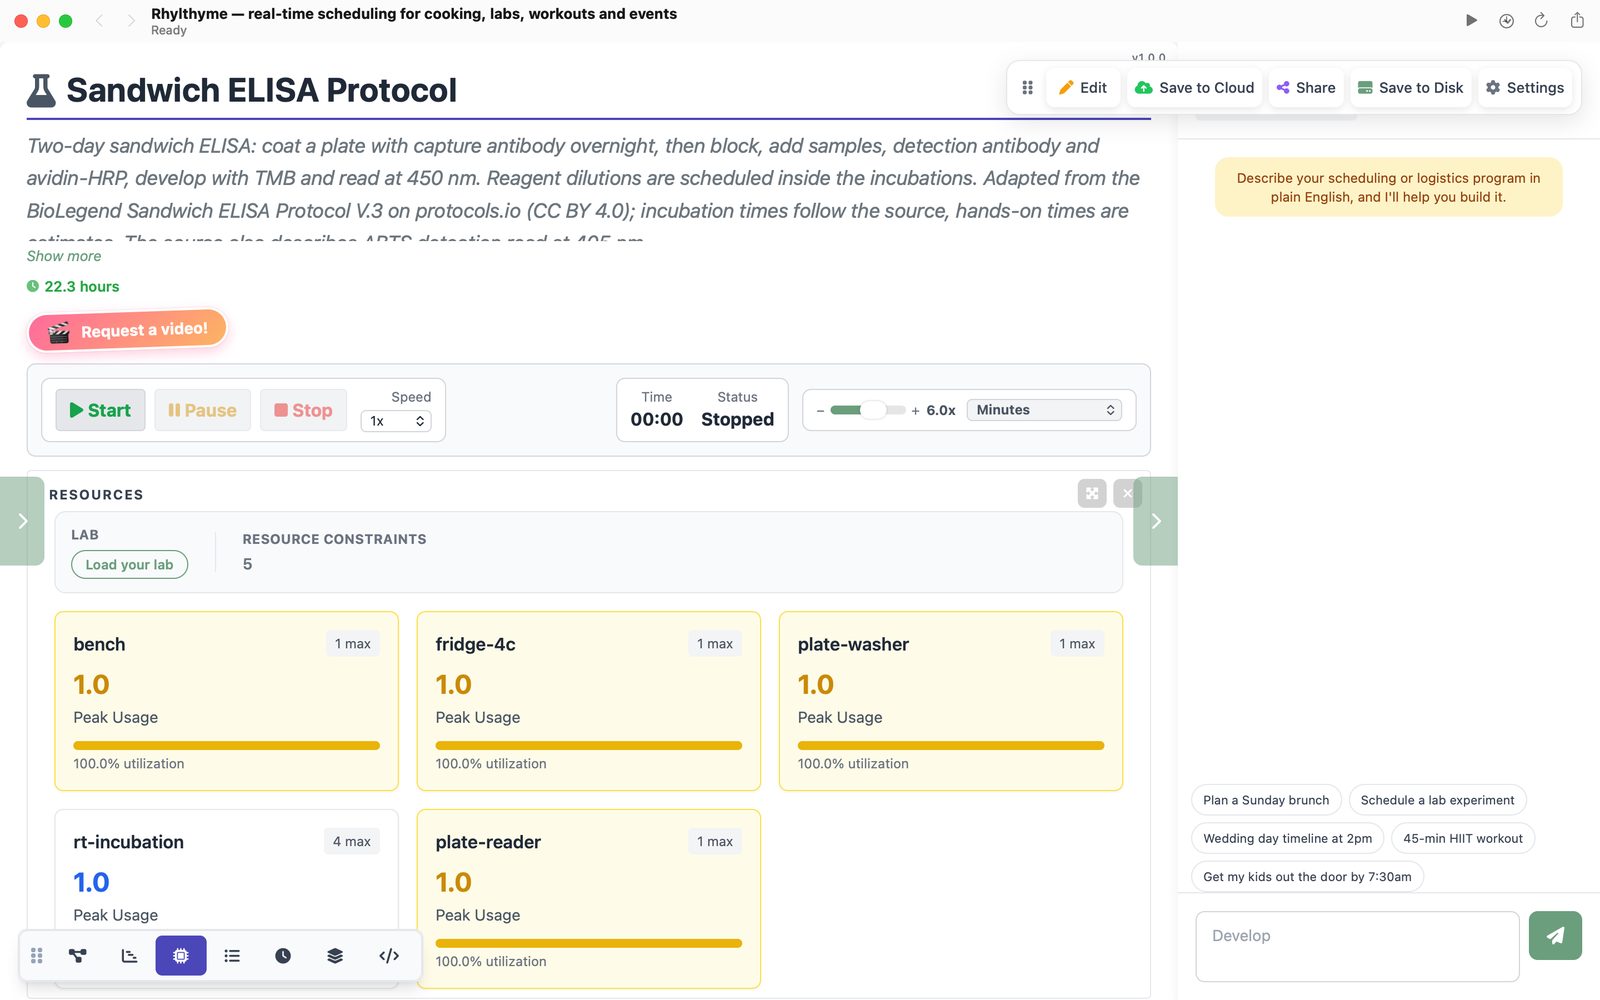1600x1000 pixels.
Task: Click Load your lab button
Action: click(x=129, y=565)
